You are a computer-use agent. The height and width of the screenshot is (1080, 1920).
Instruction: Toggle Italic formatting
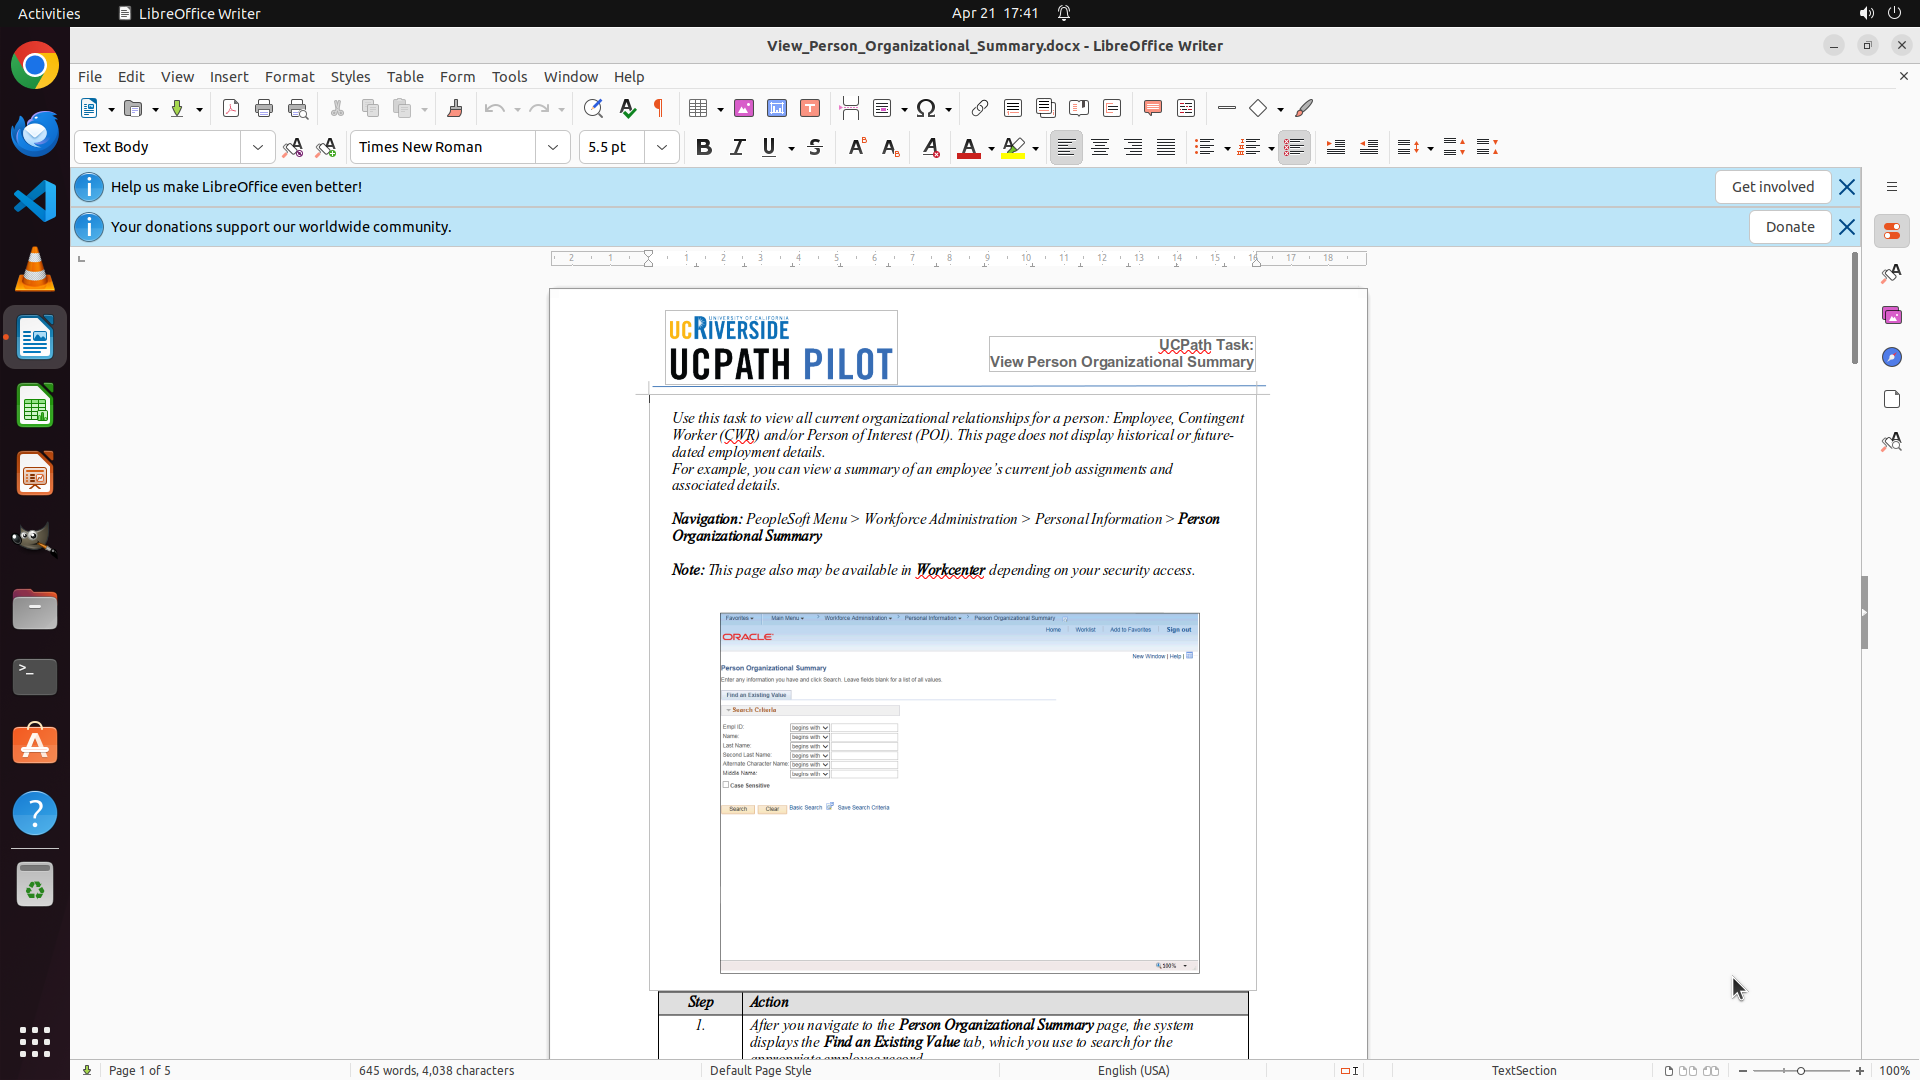737,147
